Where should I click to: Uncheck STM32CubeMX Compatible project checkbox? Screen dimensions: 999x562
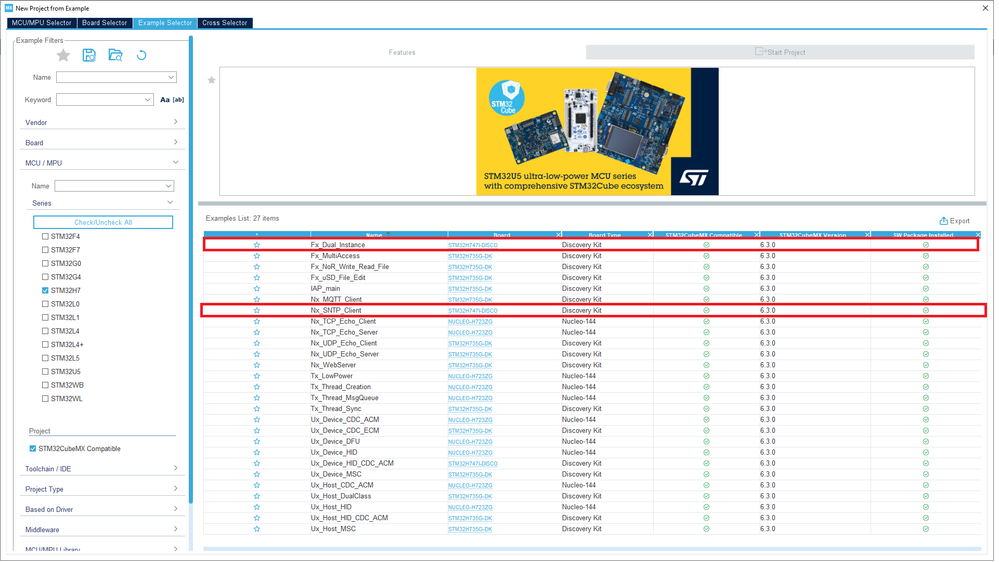tap(32, 449)
